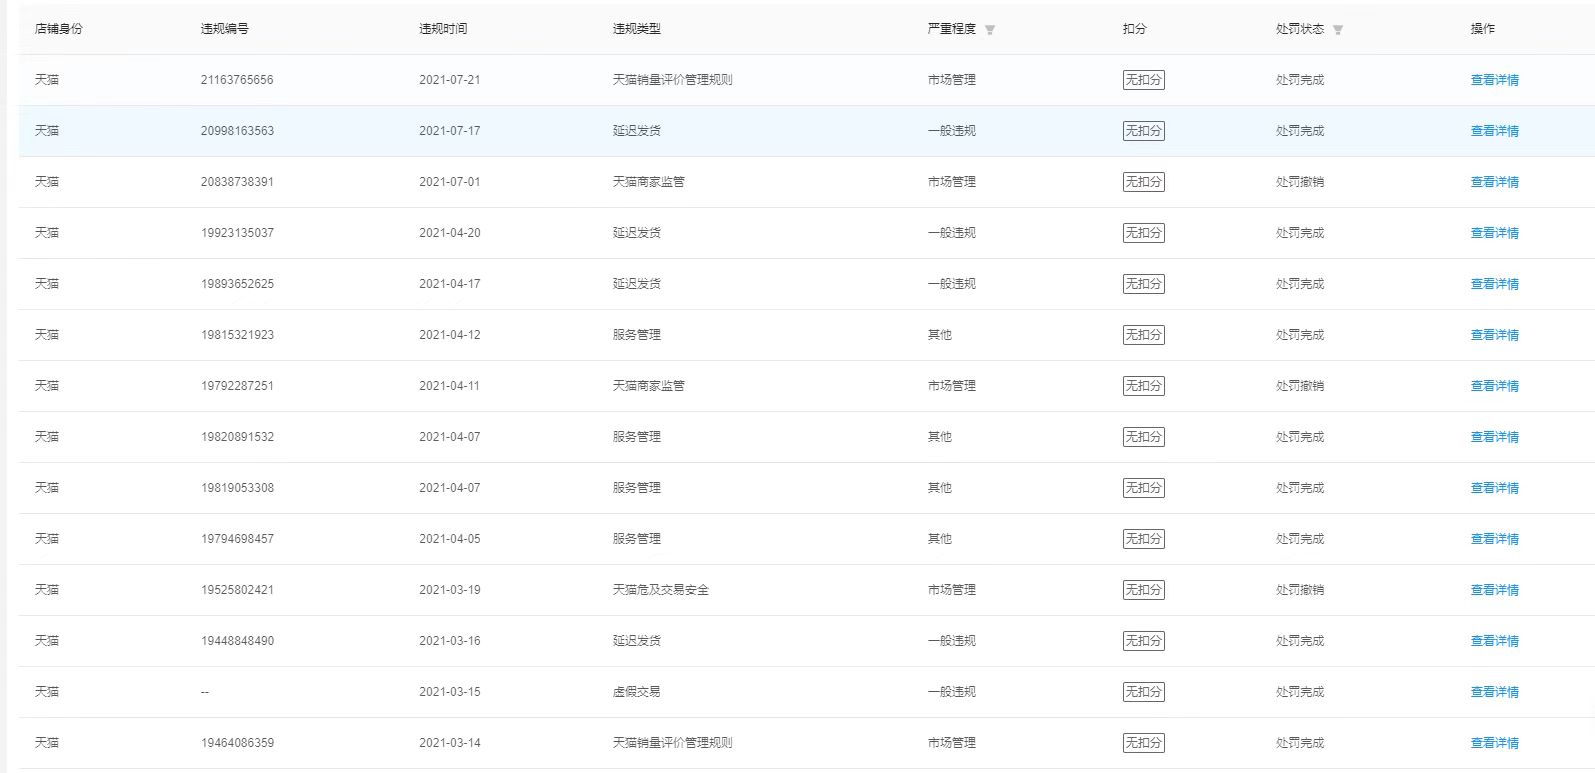
Task: View details for violation 19815321923
Action: pos(1494,335)
